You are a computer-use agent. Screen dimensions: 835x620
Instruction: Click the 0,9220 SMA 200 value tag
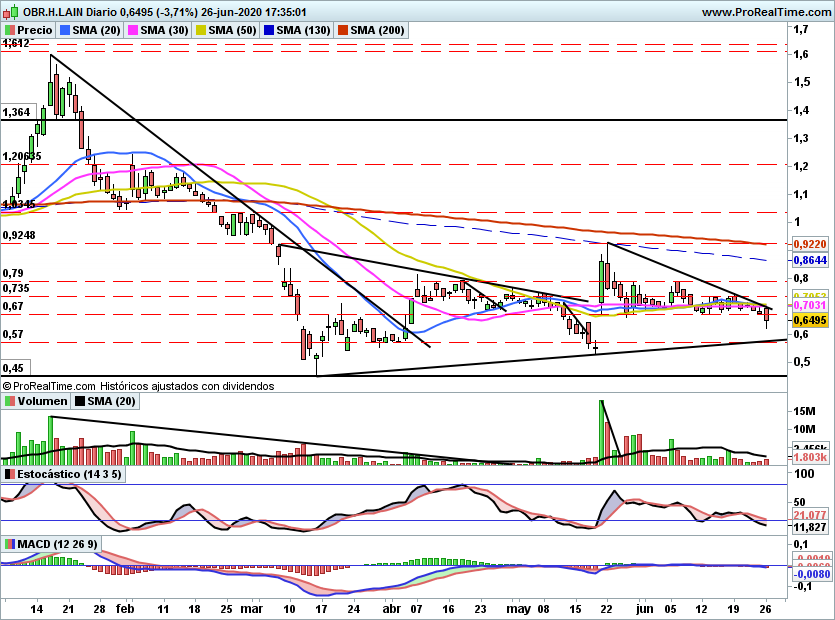811,244
